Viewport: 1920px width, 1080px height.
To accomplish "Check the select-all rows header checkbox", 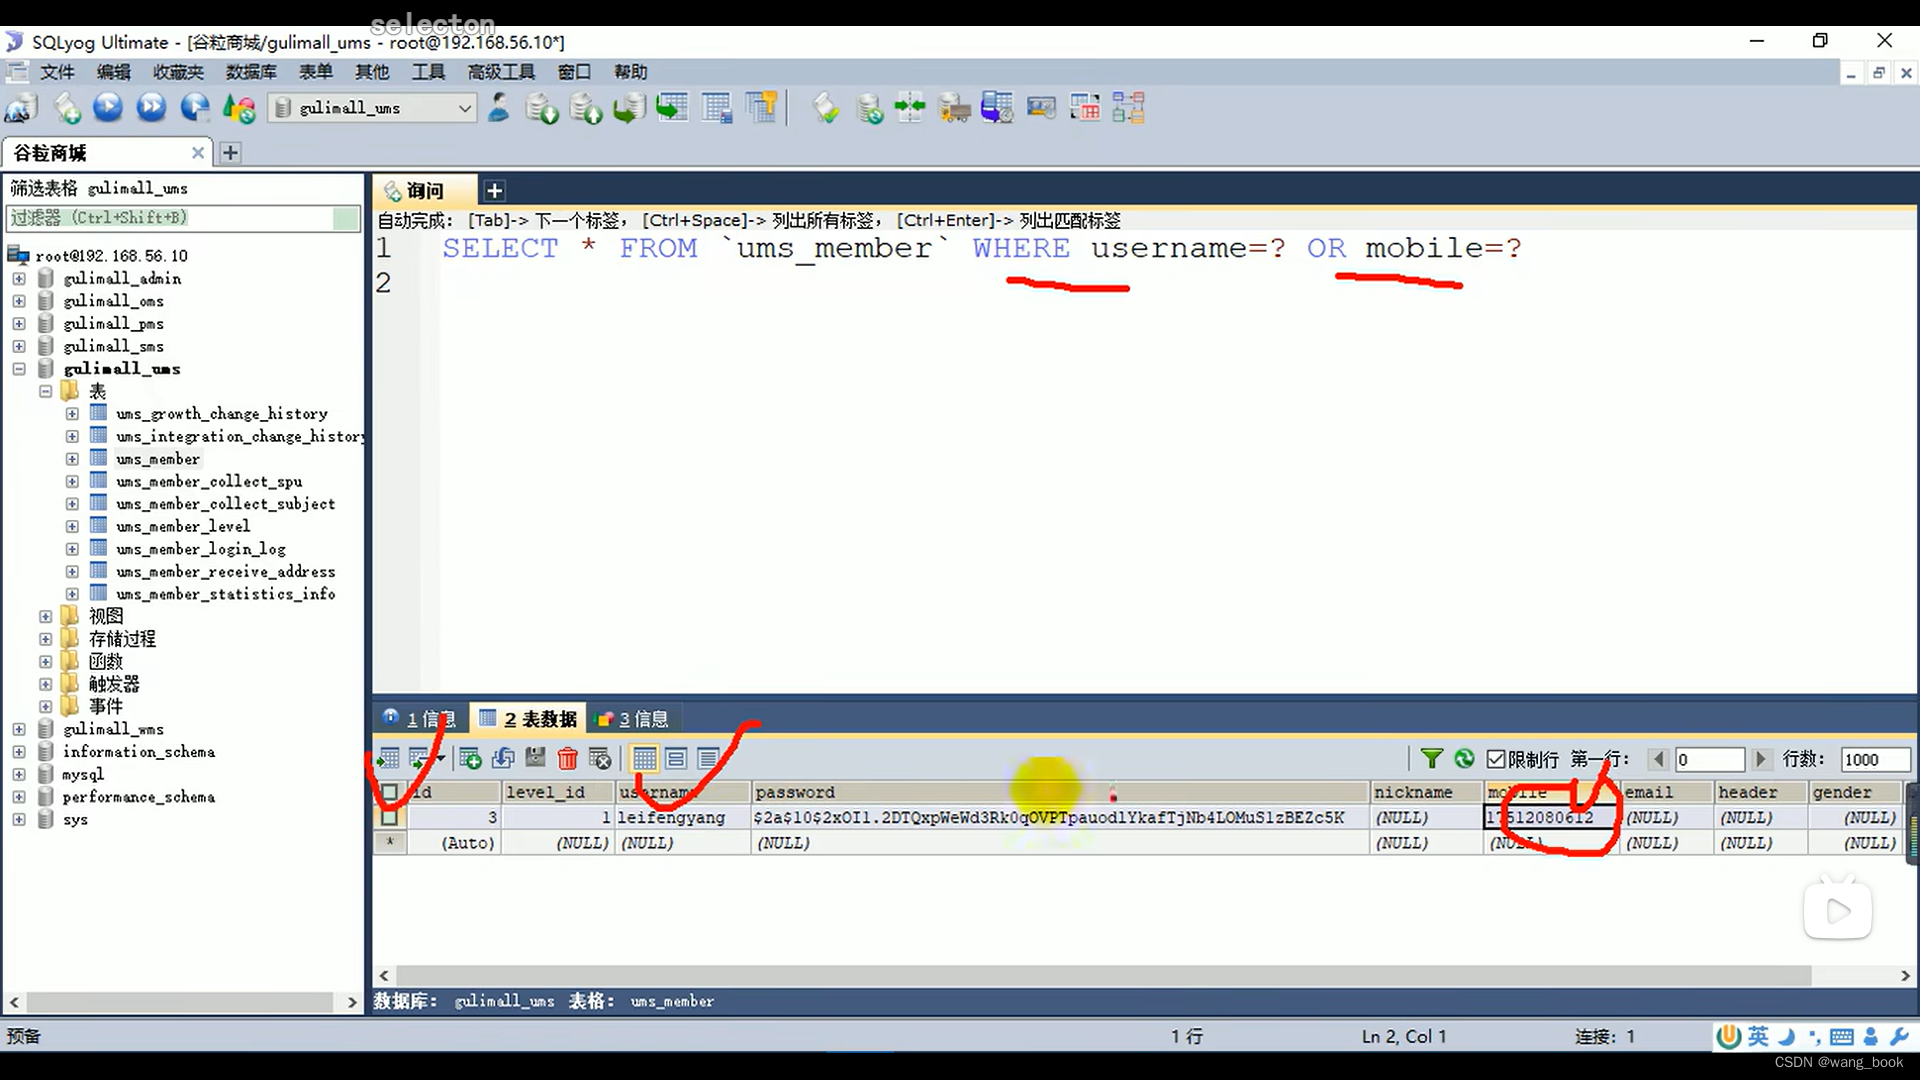I will pos(390,792).
